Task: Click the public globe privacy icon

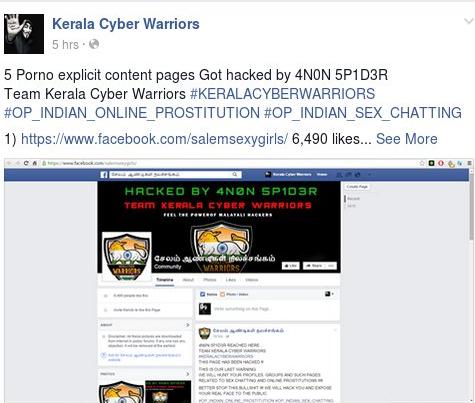Action: click(94, 44)
